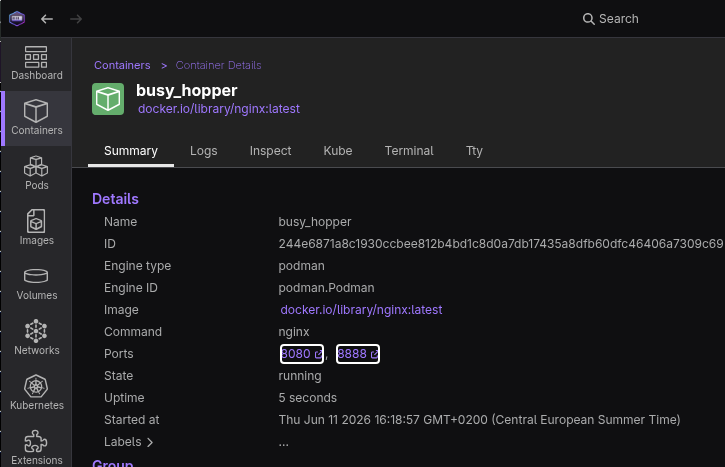Image resolution: width=725 pixels, height=467 pixels.
Task: Click the Name value busy_hopper
Action: [x=314, y=222]
